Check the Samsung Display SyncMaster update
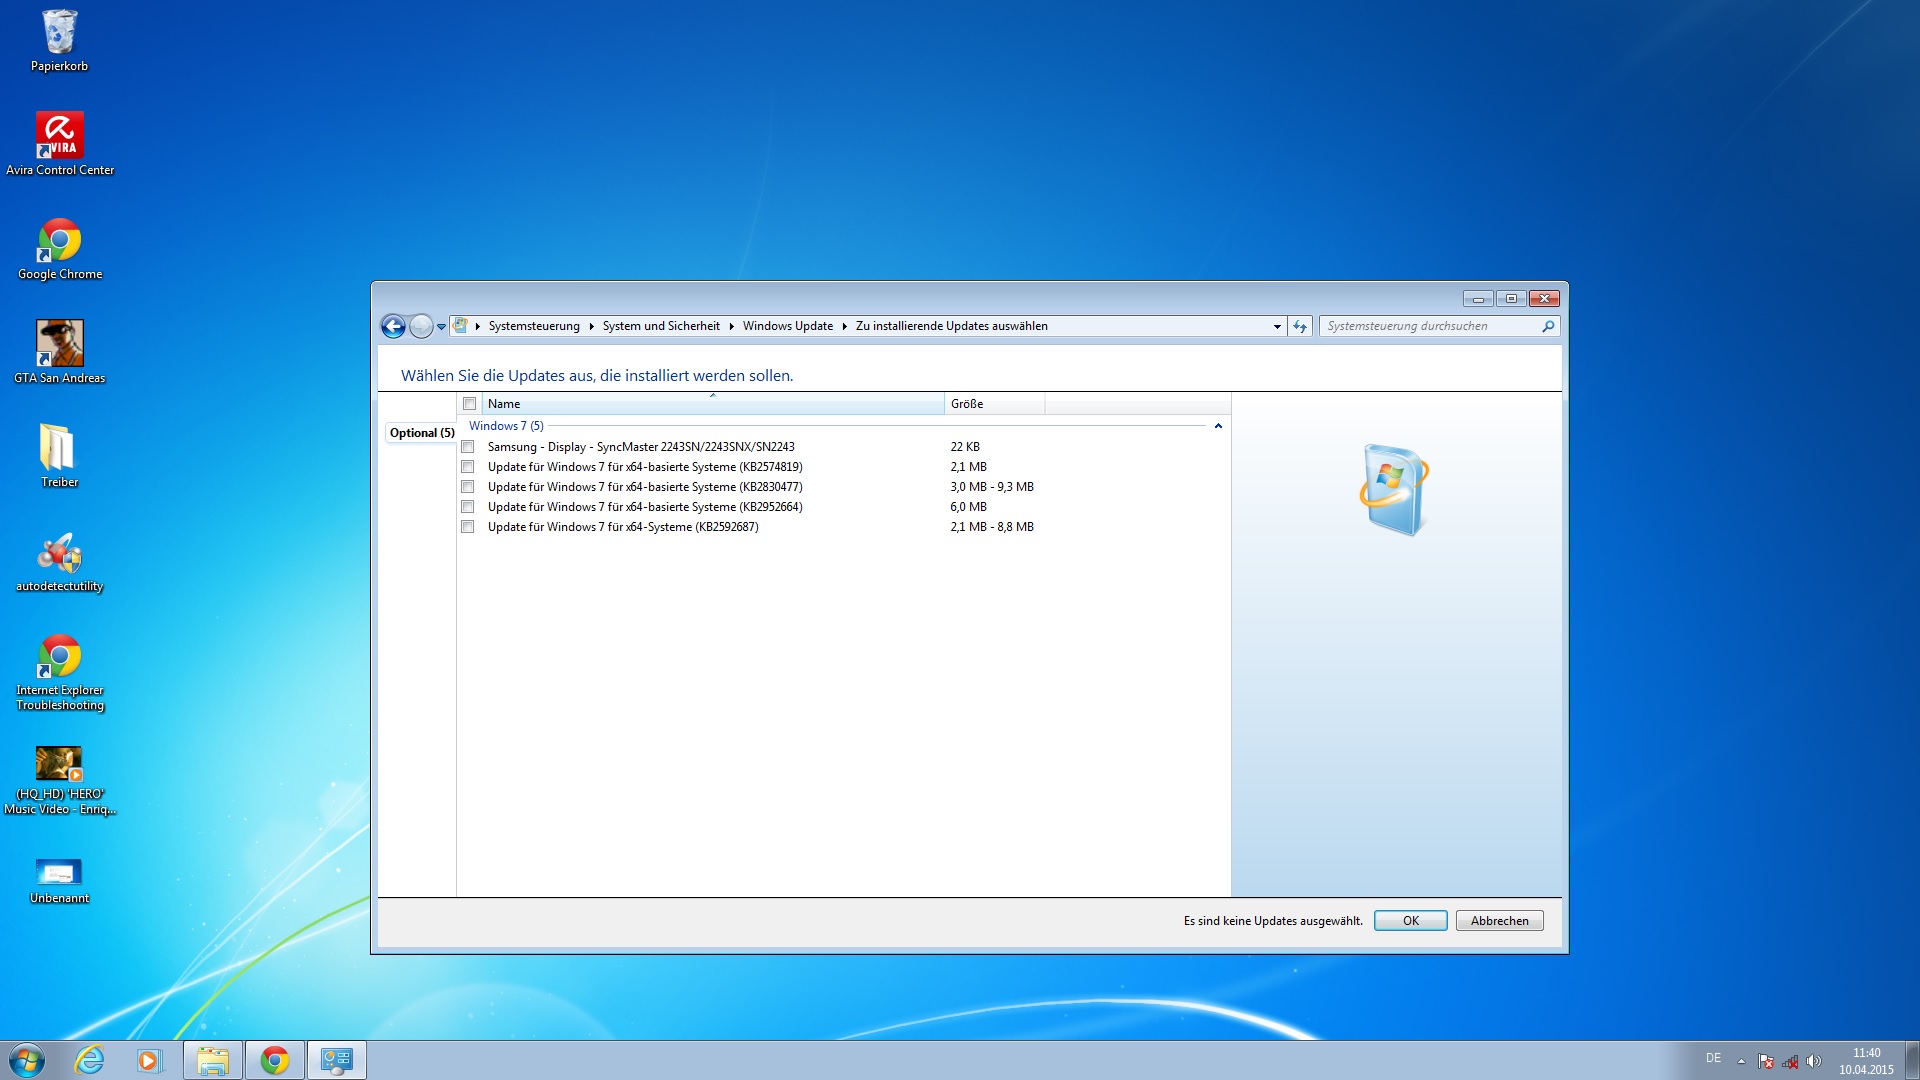The width and height of the screenshot is (1920, 1080). 467,447
